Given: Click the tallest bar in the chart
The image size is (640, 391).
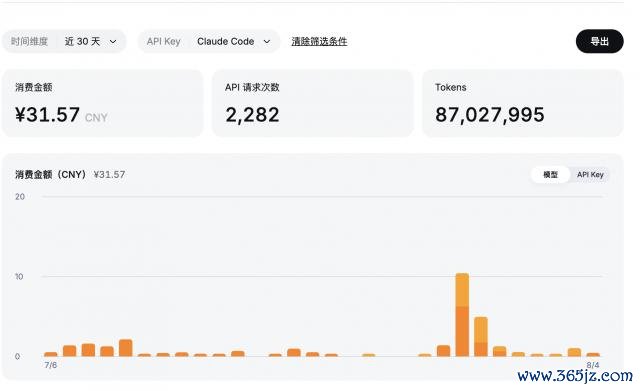Looking at the screenshot, I should pyautogui.click(x=462, y=315).
